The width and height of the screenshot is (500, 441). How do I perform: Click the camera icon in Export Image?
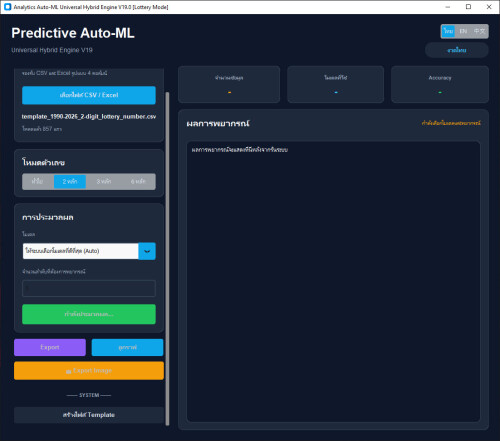68,371
